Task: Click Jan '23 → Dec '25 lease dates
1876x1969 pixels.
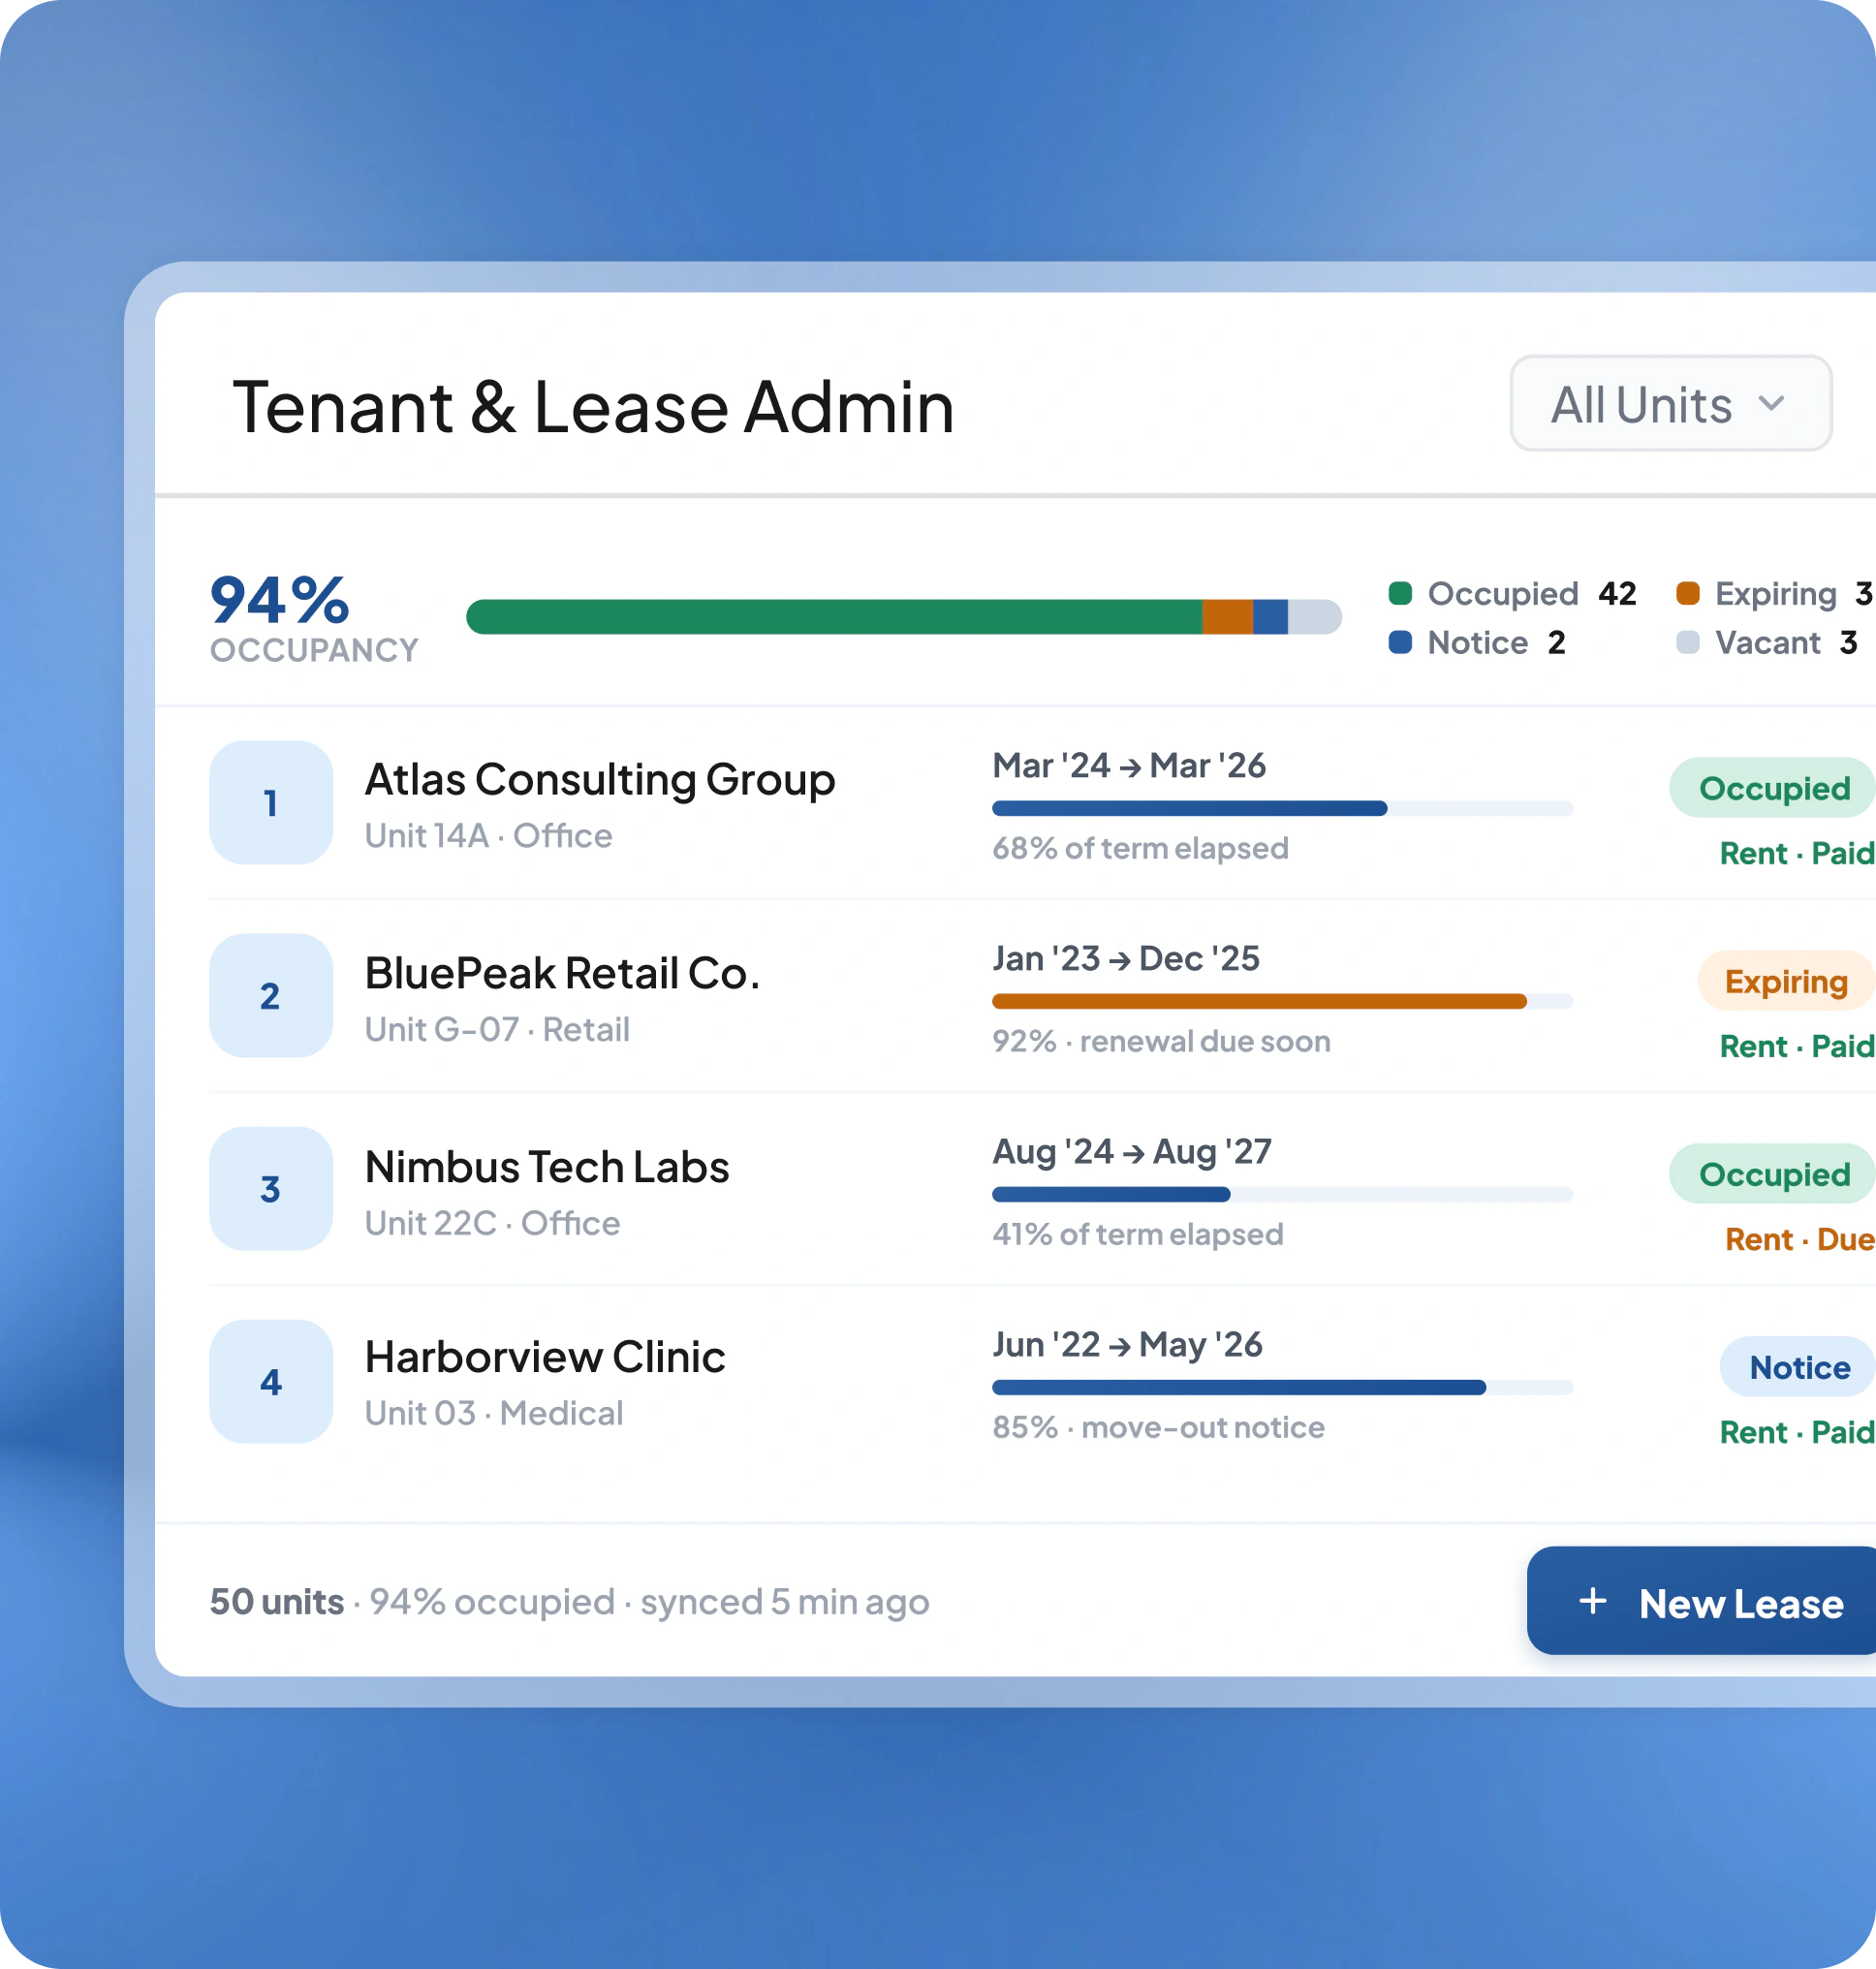Action: pos(1126,959)
